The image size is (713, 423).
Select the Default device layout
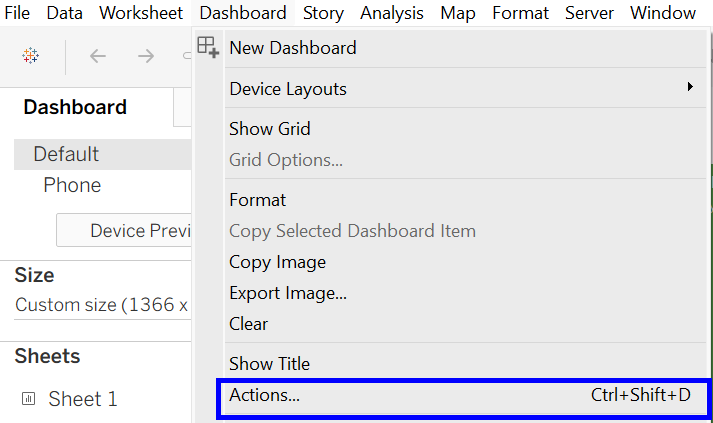pyautogui.click(x=66, y=154)
